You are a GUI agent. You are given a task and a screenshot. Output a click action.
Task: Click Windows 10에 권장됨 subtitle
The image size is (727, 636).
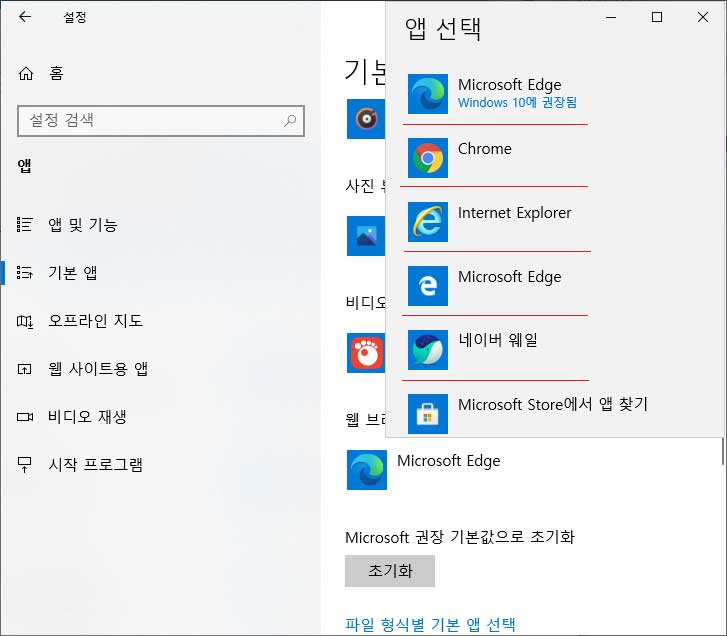pos(517,102)
